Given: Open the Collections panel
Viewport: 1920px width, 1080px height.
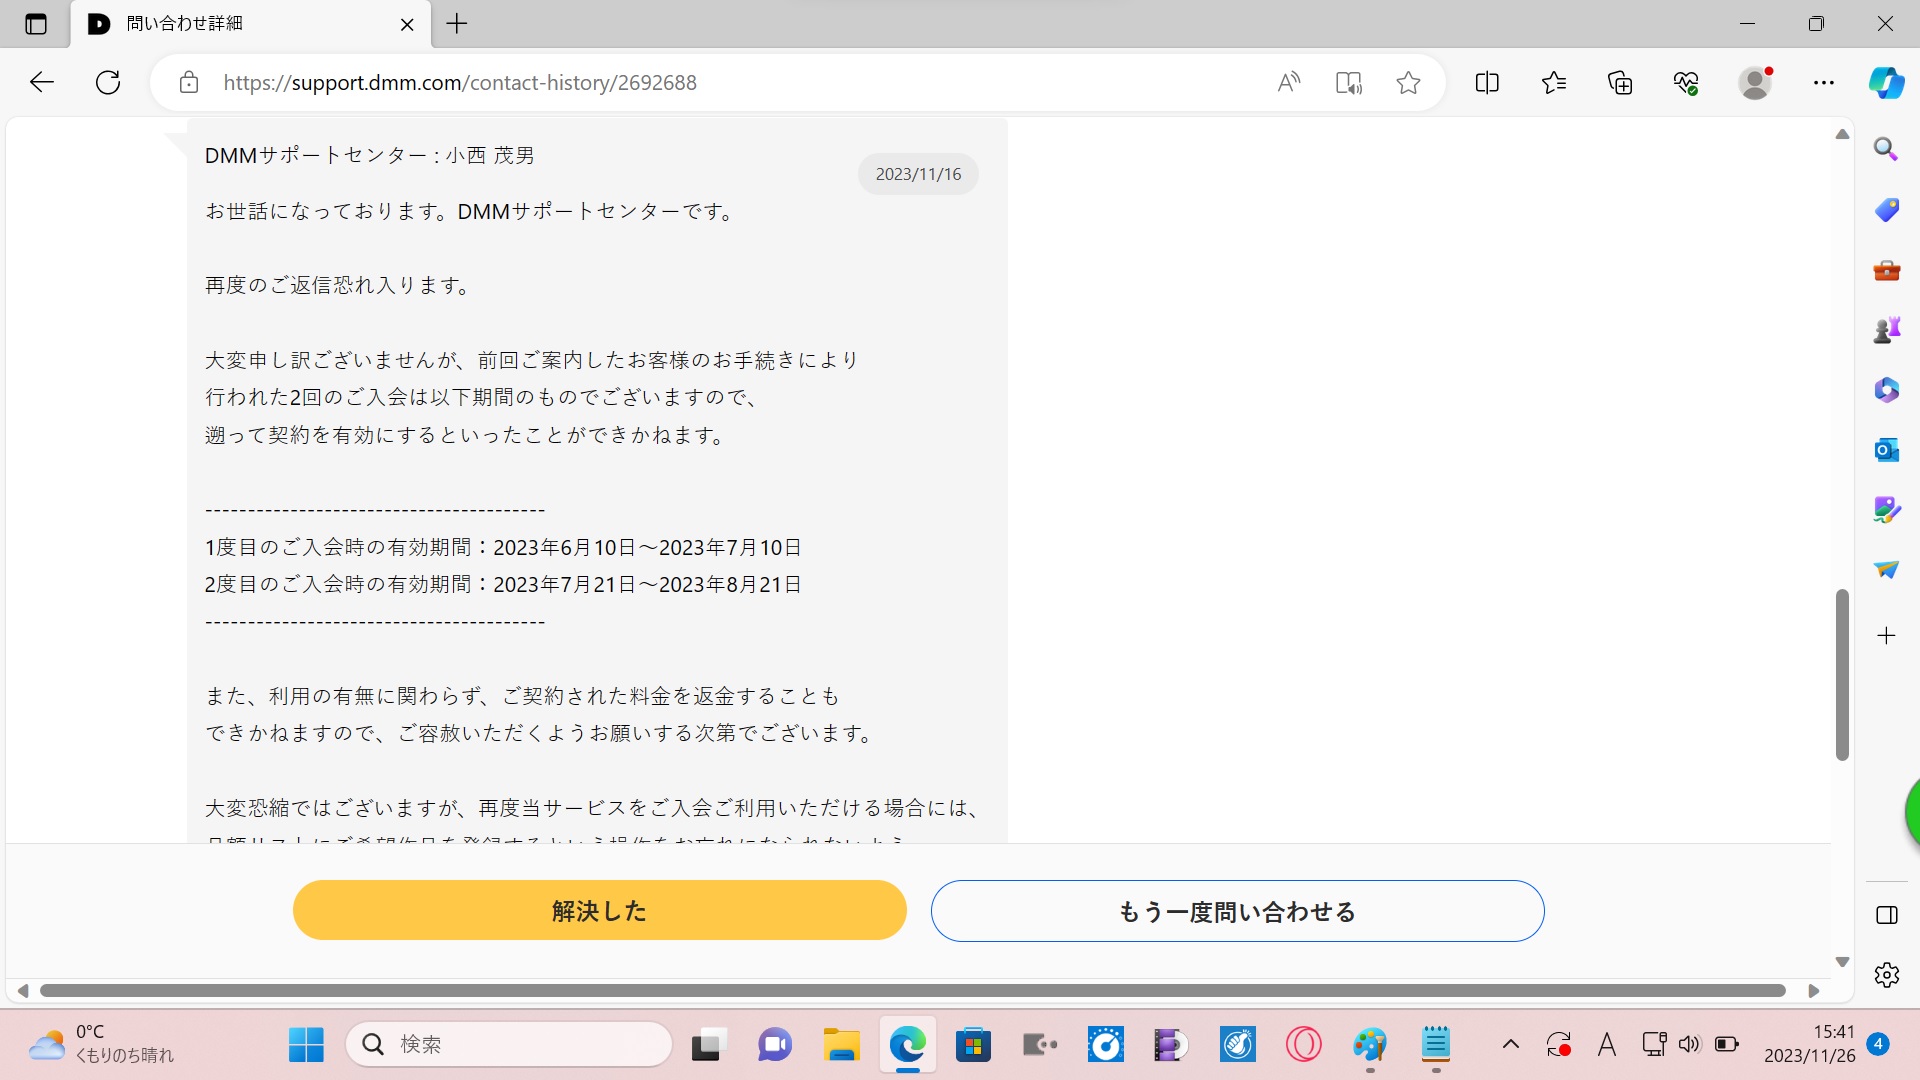Looking at the screenshot, I should (x=1620, y=83).
